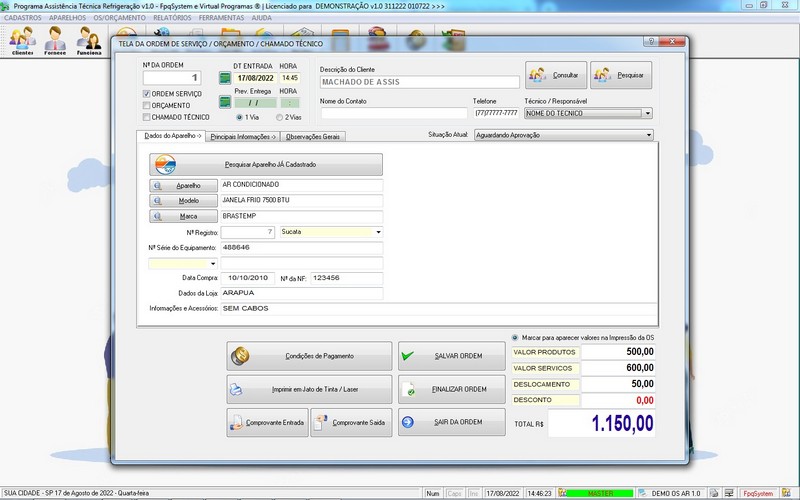The height and width of the screenshot is (500, 800).
Task: Click the SAIR DA ORDEM button
Action: point(452,422)
